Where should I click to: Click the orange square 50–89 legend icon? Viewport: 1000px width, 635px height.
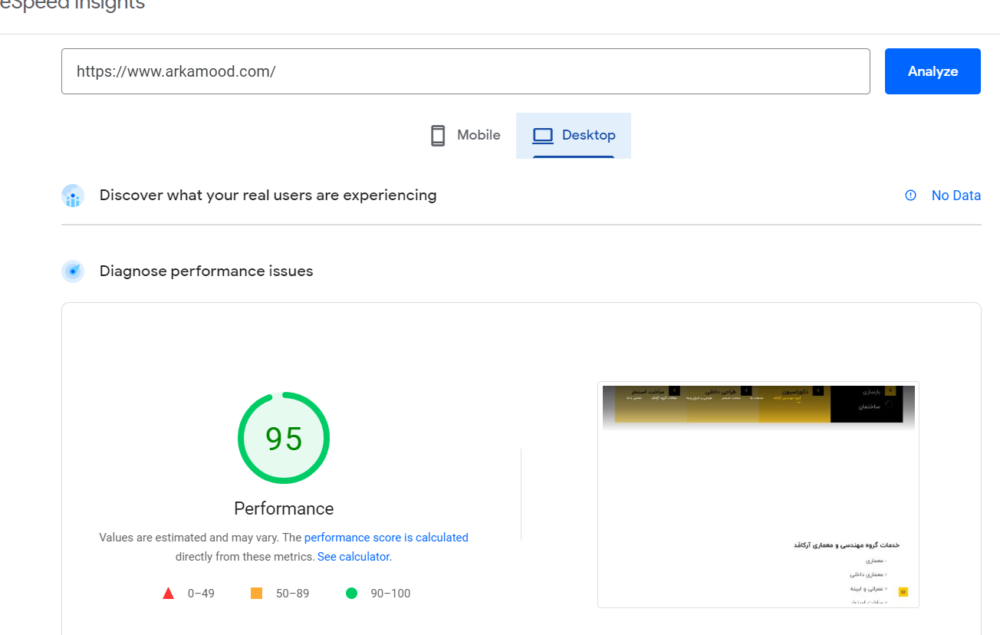point(256,593)
